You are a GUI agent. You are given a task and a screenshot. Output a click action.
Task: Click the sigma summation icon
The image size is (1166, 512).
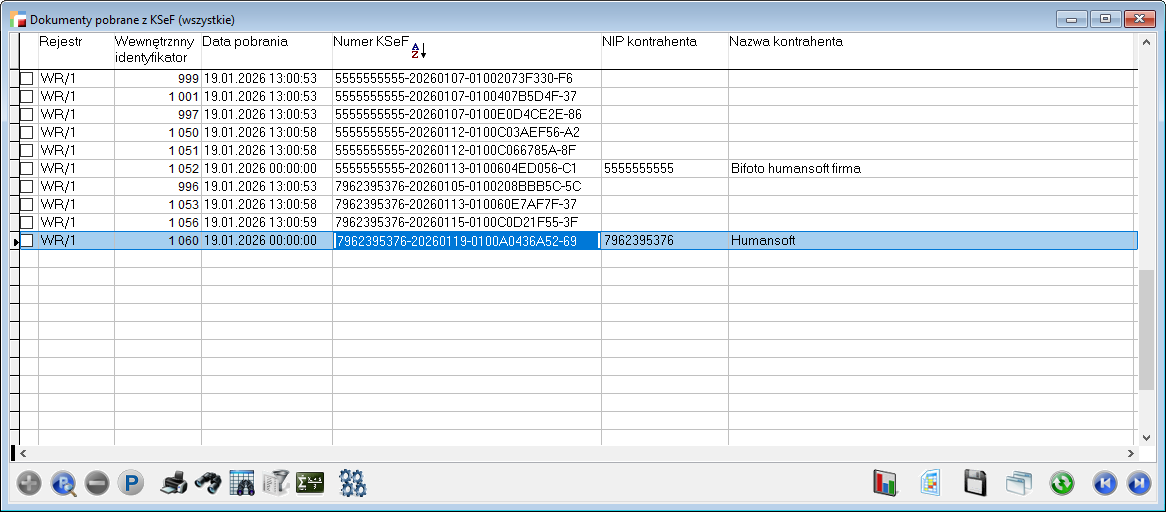pyautogui.click(x=311, y=483)
